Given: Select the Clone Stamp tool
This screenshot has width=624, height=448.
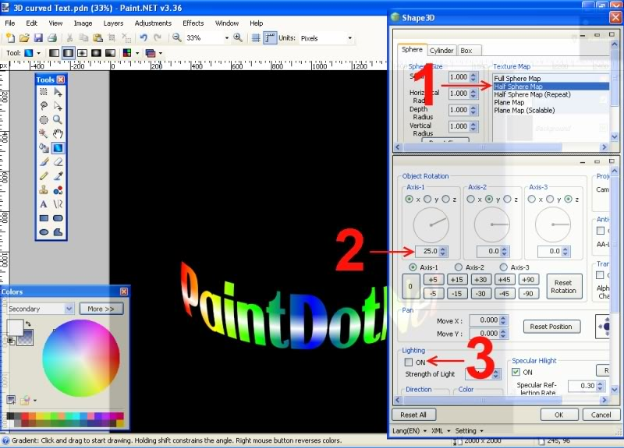Looking at the screenshot, I should (44, 190).
